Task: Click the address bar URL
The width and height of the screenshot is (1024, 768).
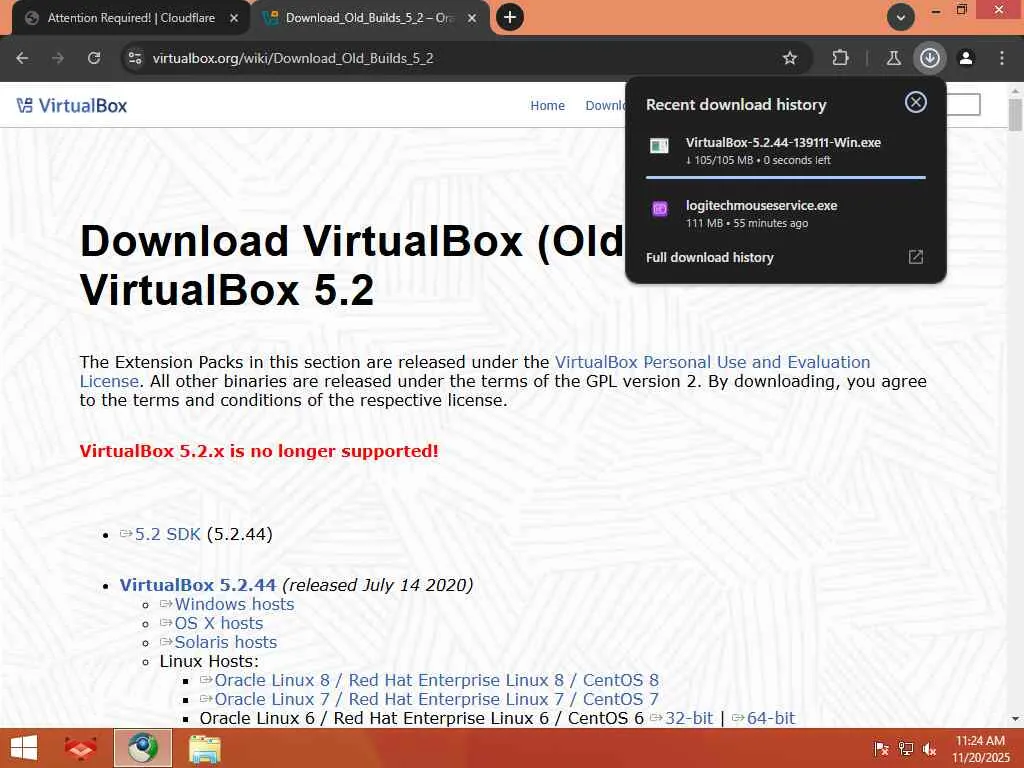Action: pos(293,58)
